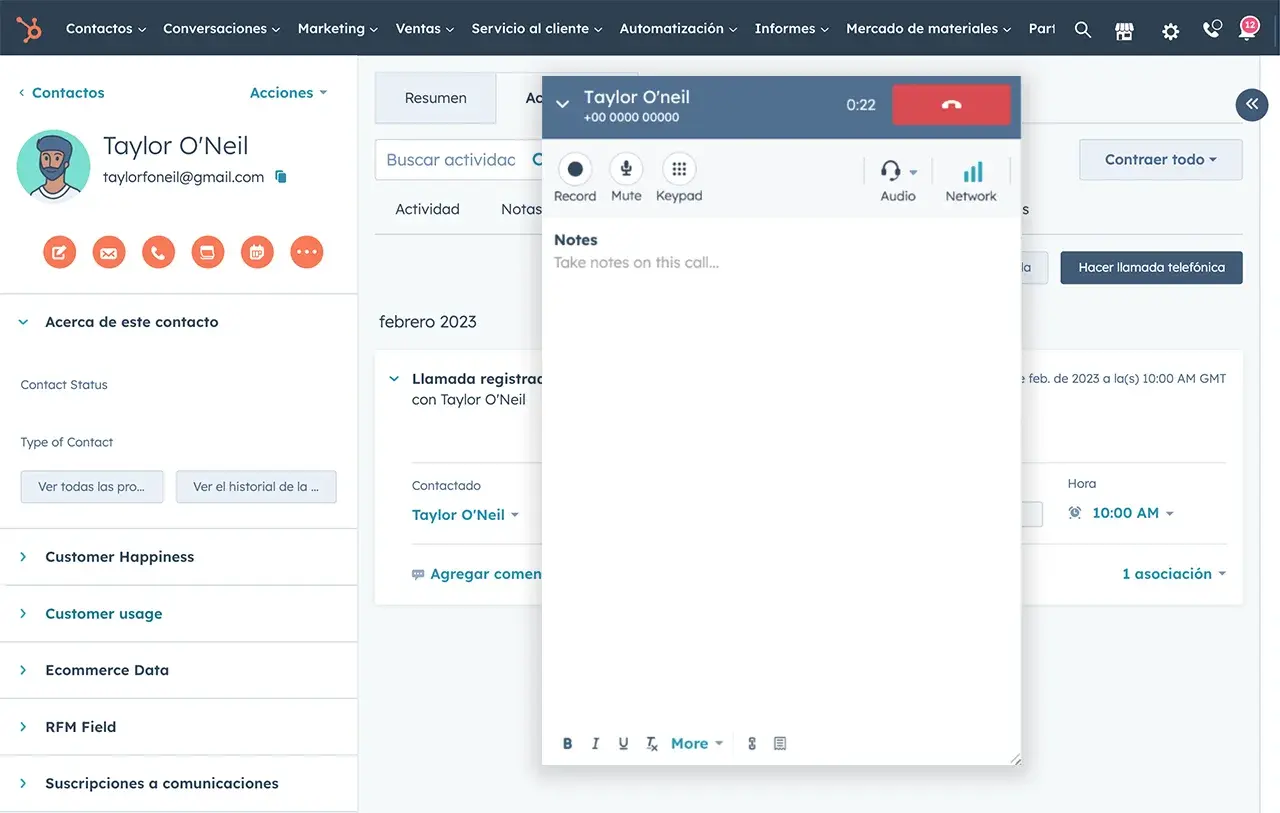Click the phone calling icon in top bar
This screenshot has height=813, width=1280.
1211,29
